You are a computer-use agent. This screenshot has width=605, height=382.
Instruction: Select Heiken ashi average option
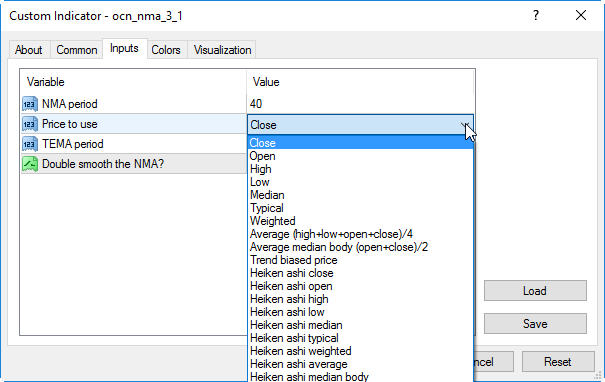(x=360, y=364)
